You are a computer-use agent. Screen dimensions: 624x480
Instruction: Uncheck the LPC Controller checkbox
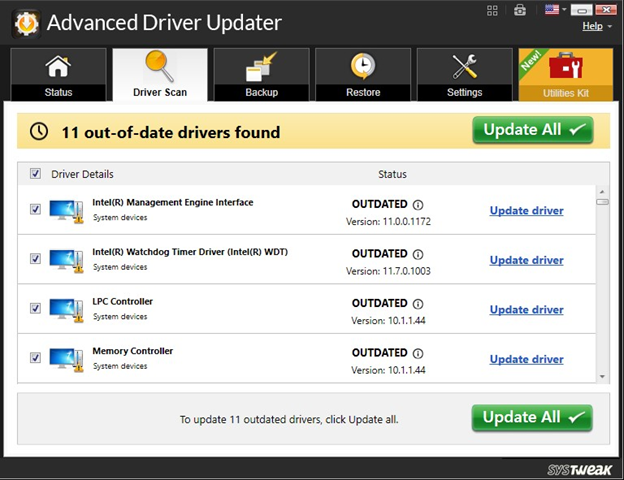[36, 308]
